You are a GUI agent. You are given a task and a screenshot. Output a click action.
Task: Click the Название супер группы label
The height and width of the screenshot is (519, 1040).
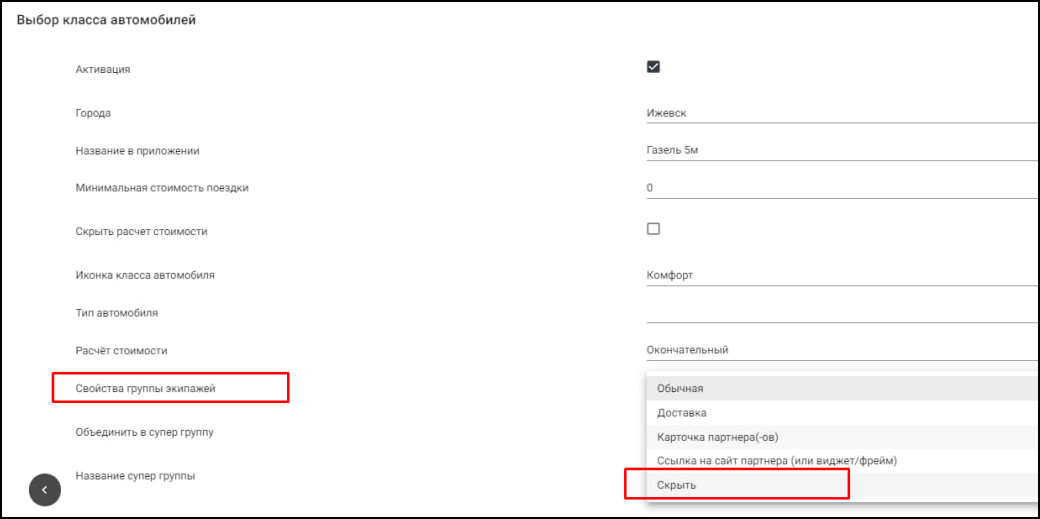point(135,476)
